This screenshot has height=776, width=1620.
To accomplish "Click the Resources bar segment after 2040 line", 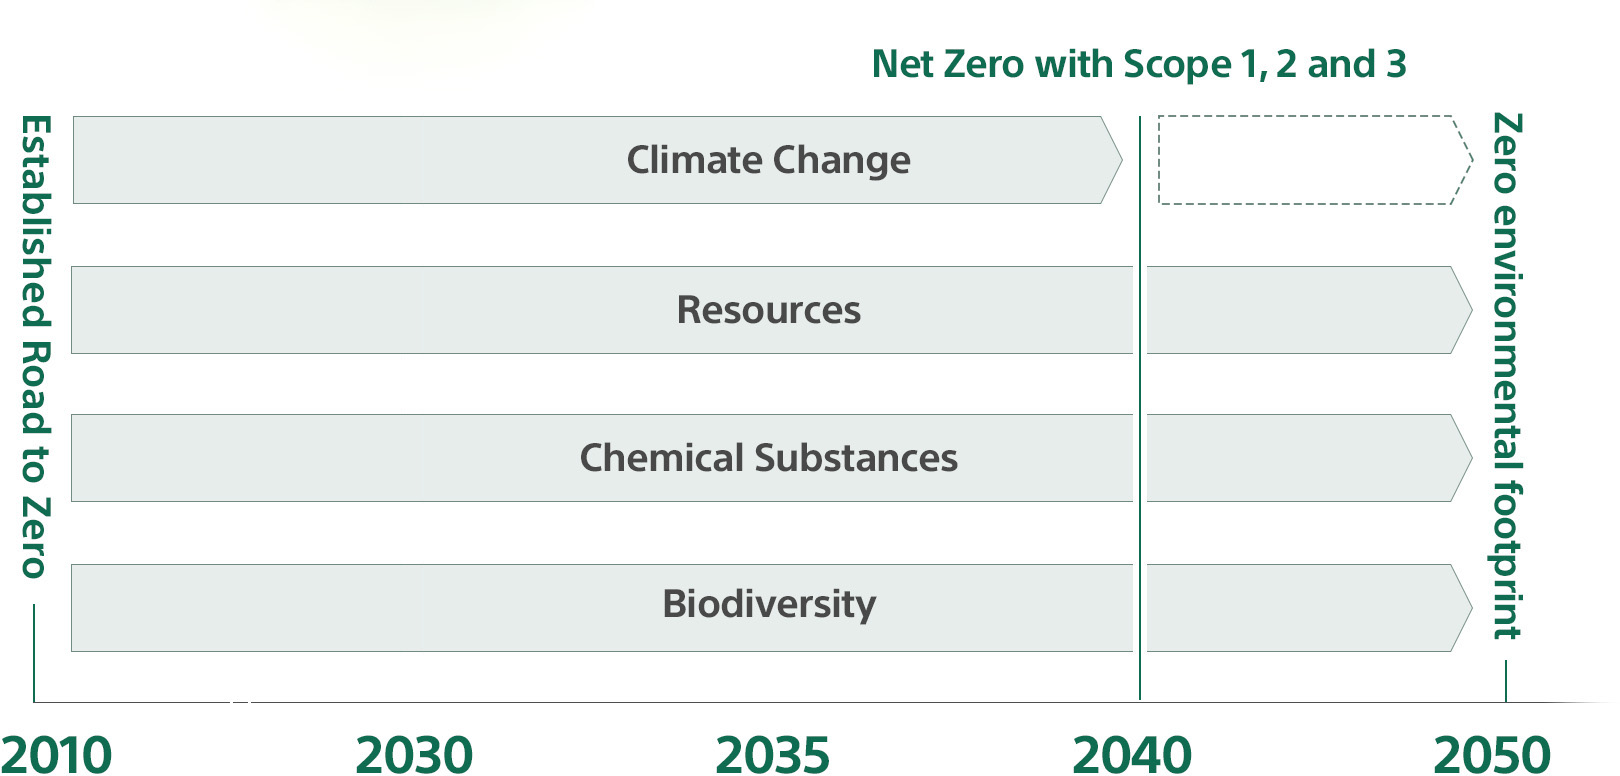I will (x=1300, y=310).
